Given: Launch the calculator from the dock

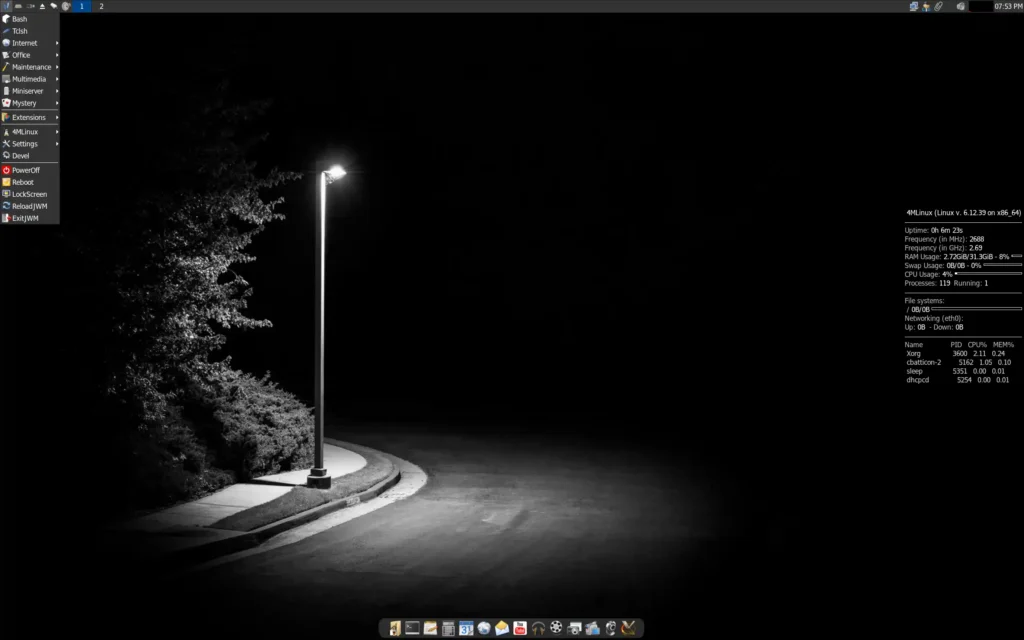Looking at the screenshot, I should click(446, 627).
